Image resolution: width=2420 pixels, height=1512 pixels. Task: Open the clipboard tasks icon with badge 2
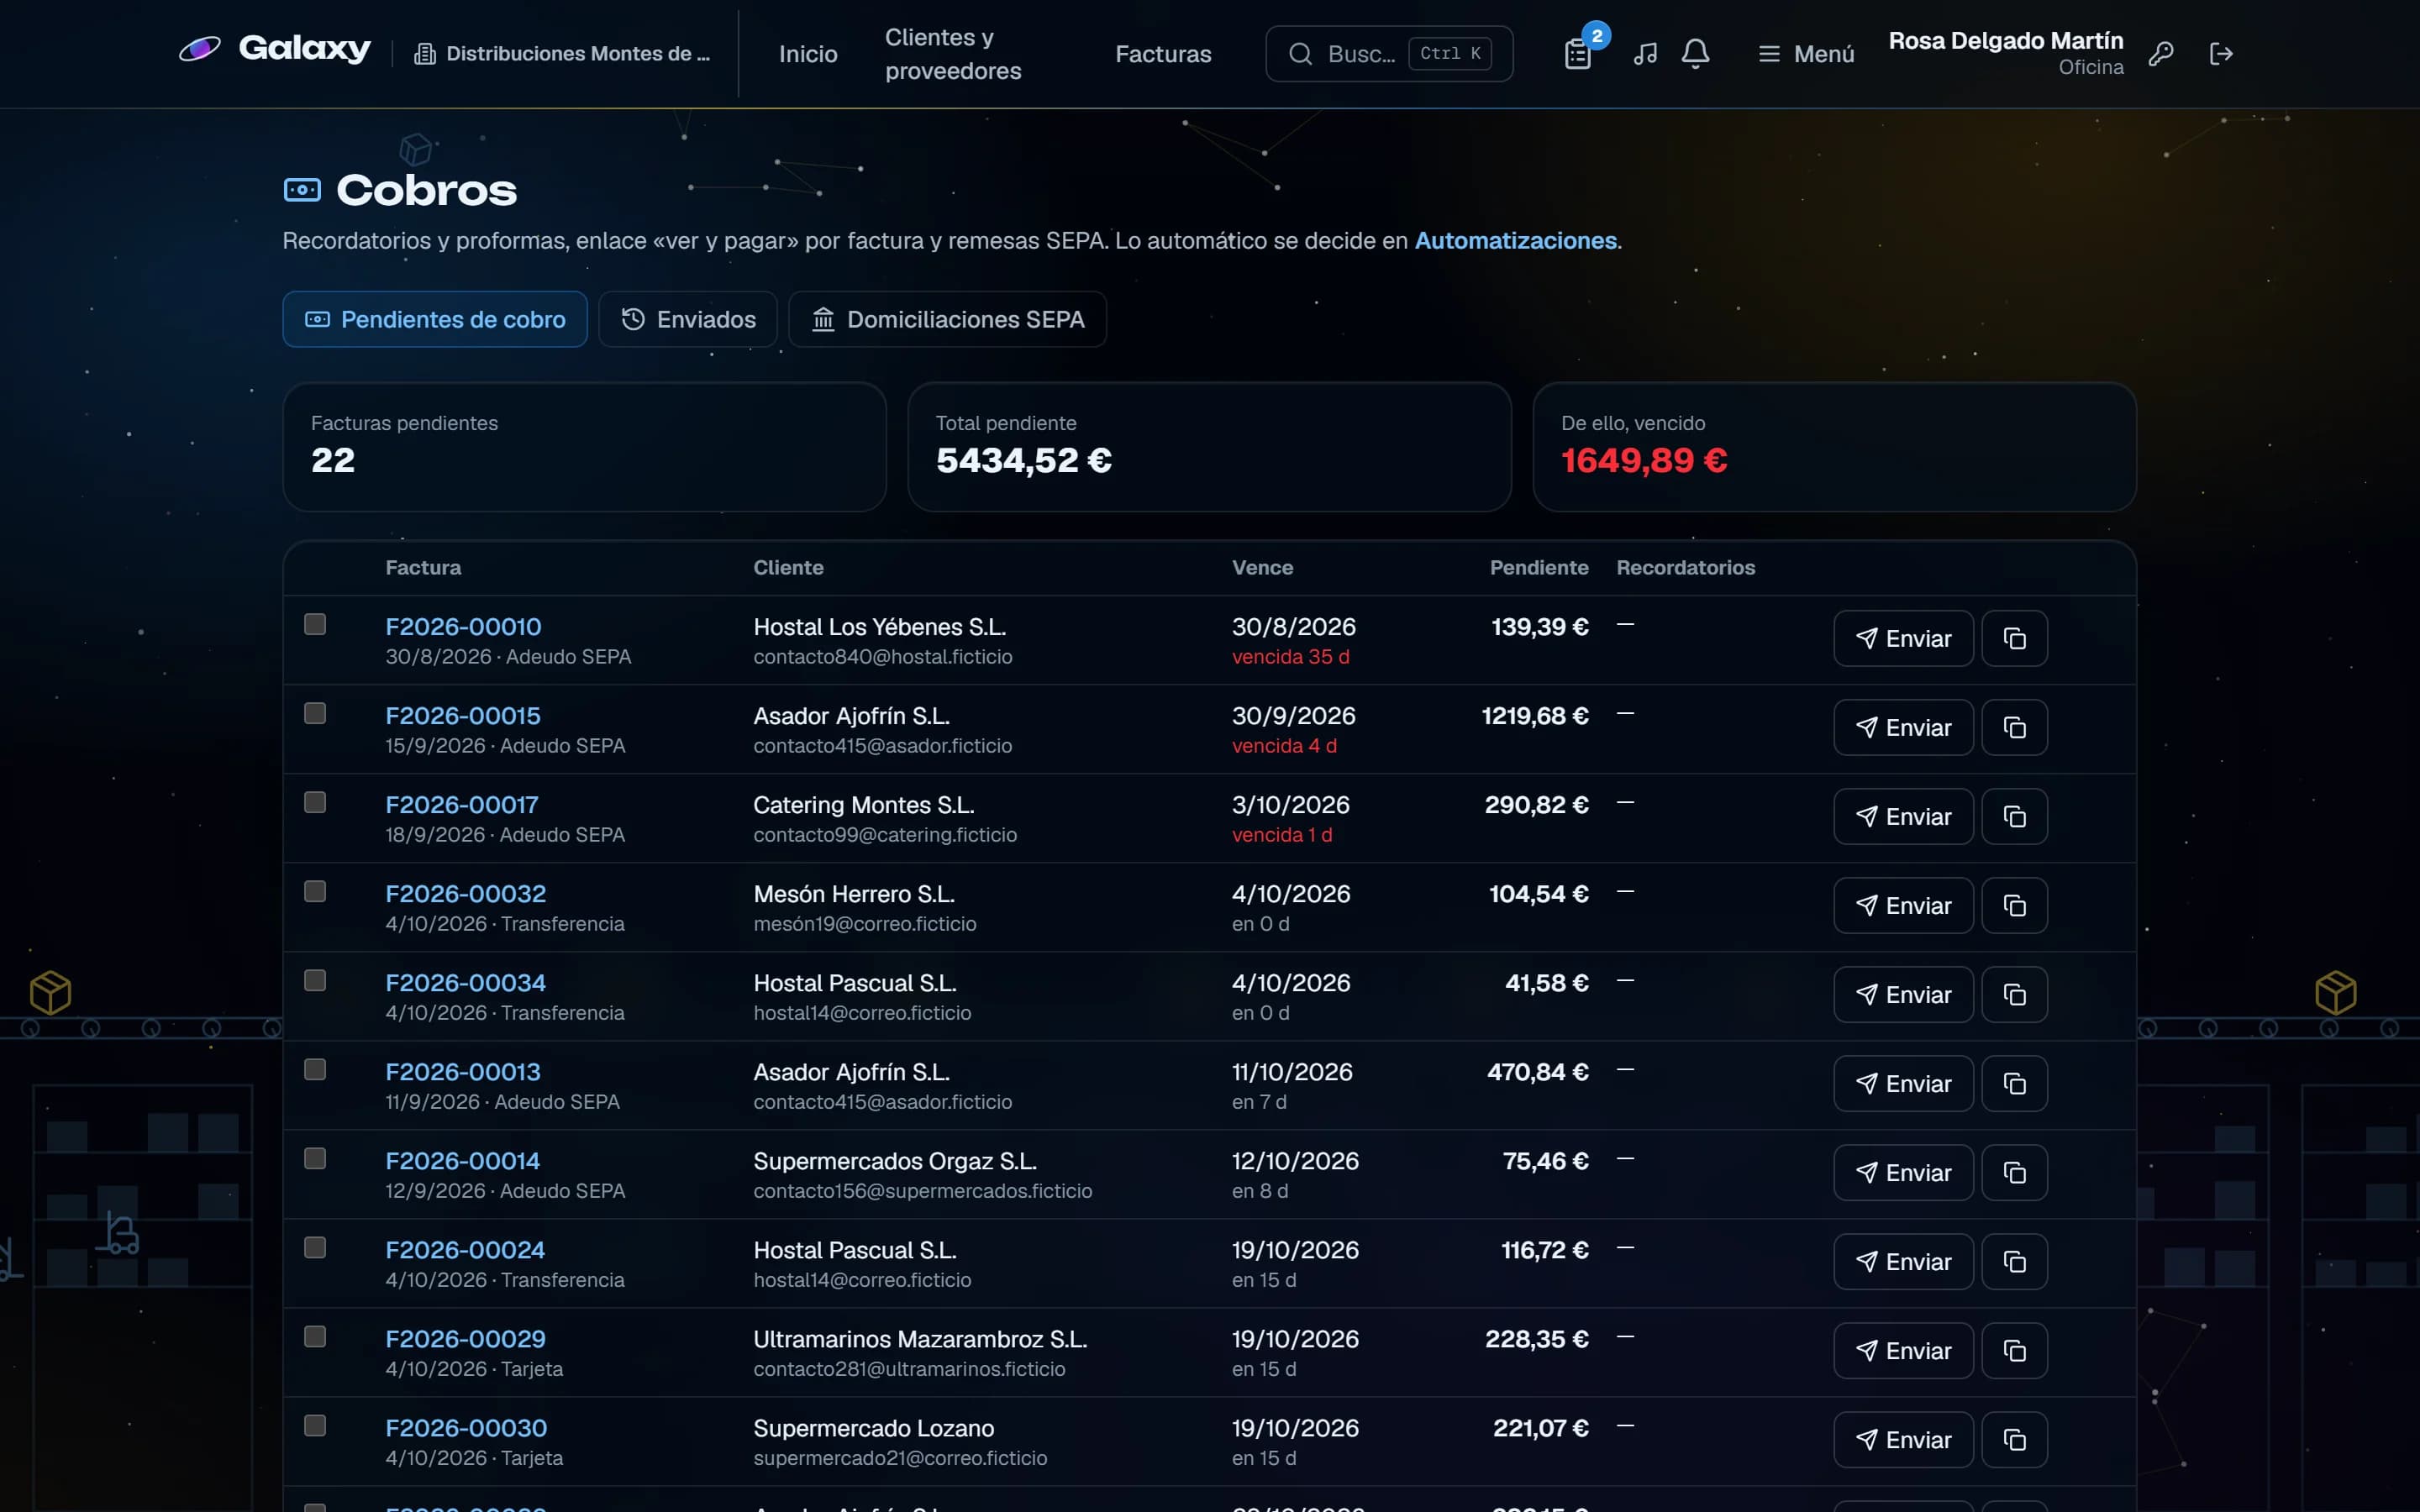pos(1578,54)
